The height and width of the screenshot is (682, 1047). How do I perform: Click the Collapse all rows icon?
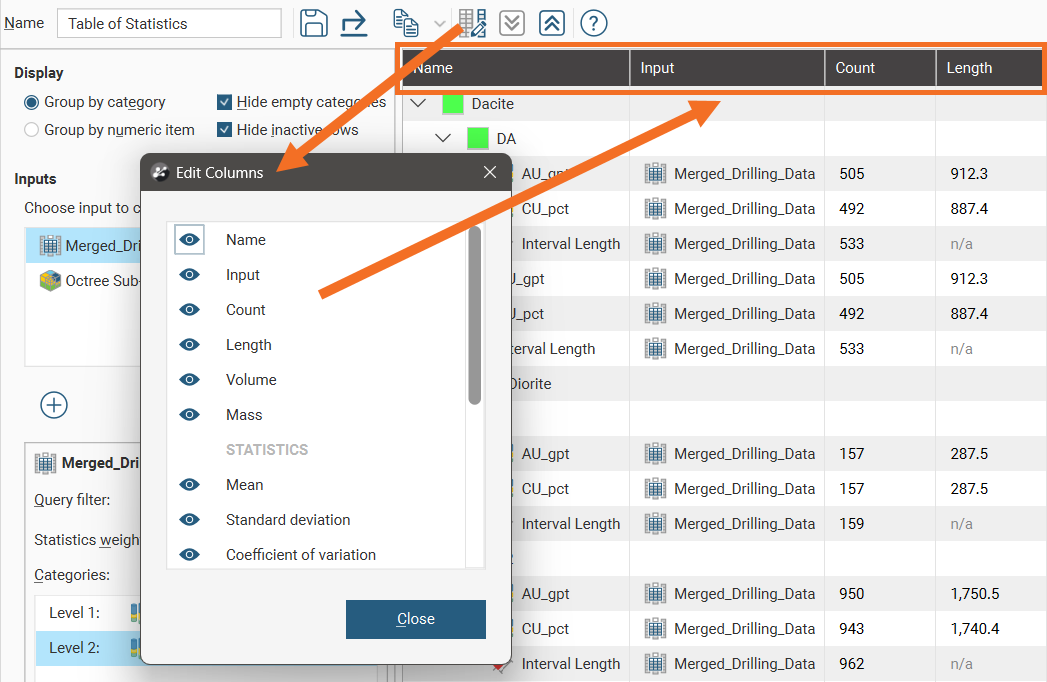(551, 23)
